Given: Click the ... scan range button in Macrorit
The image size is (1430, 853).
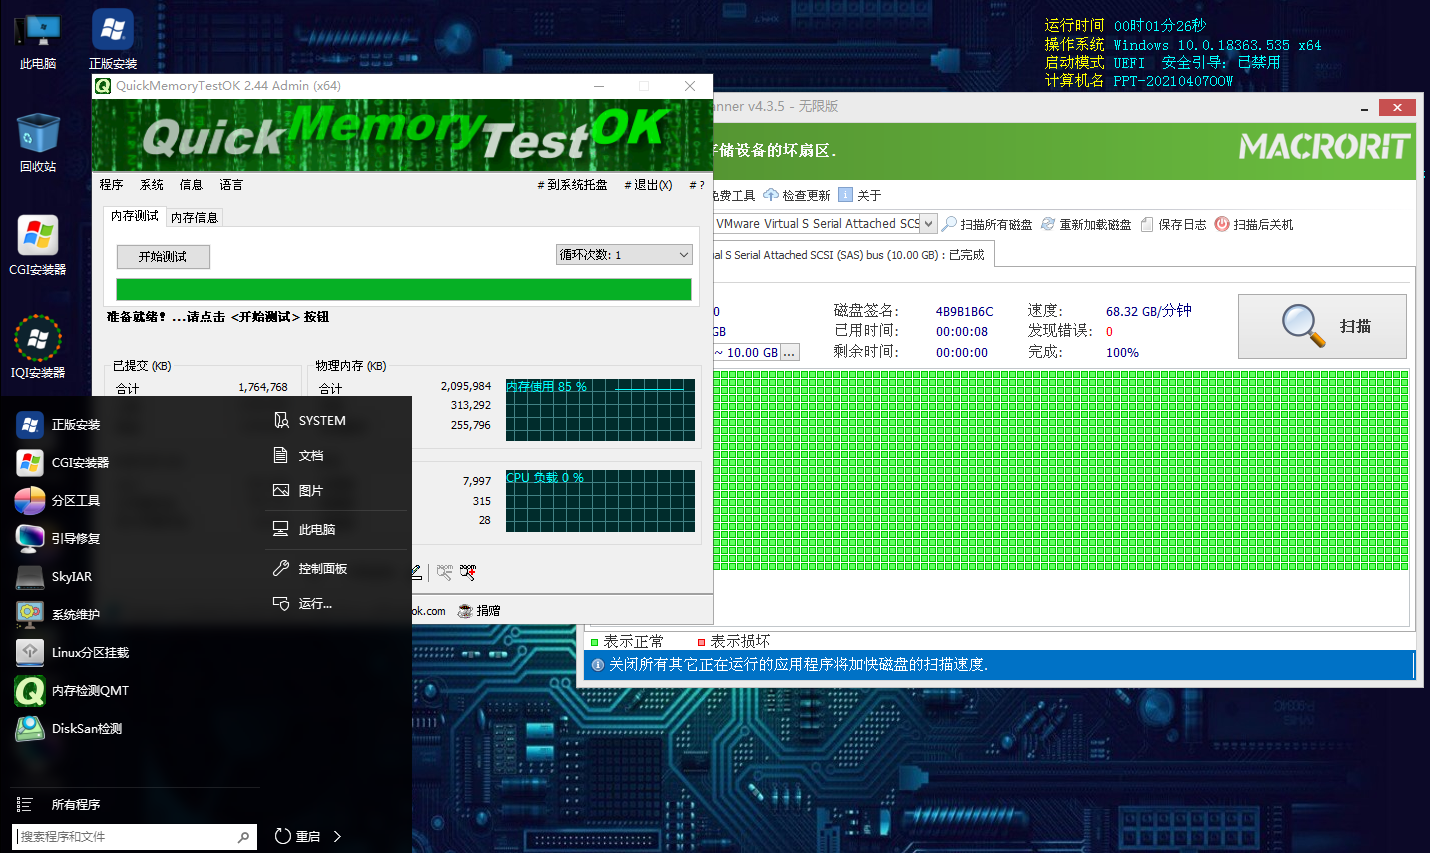Looking at the screenshot, I should 790,353.
